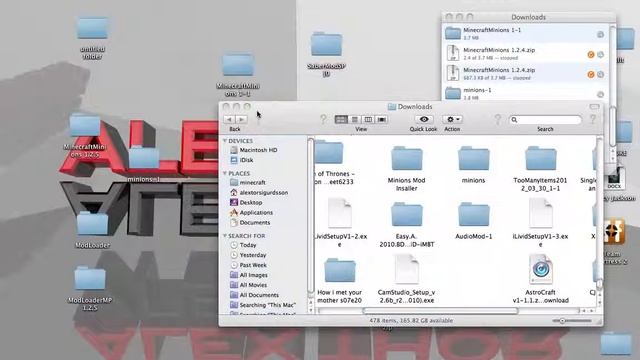Select AudioMod-1 folder

[473, 214]
